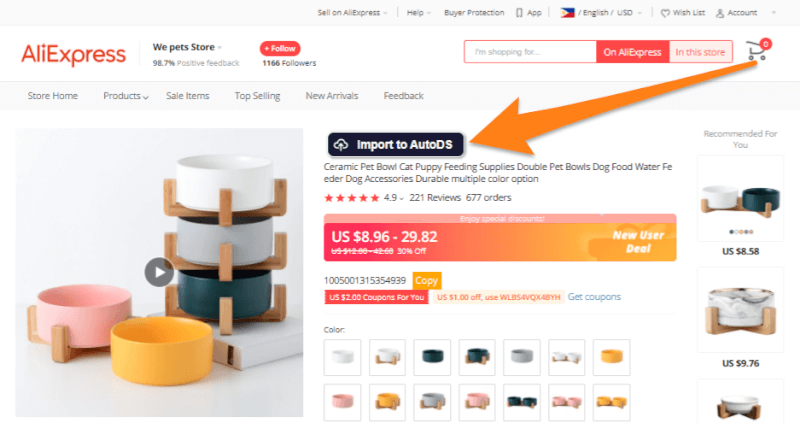Click the AliExpress logo
This screenshot has height=423, width=800.
coord(73,55)
